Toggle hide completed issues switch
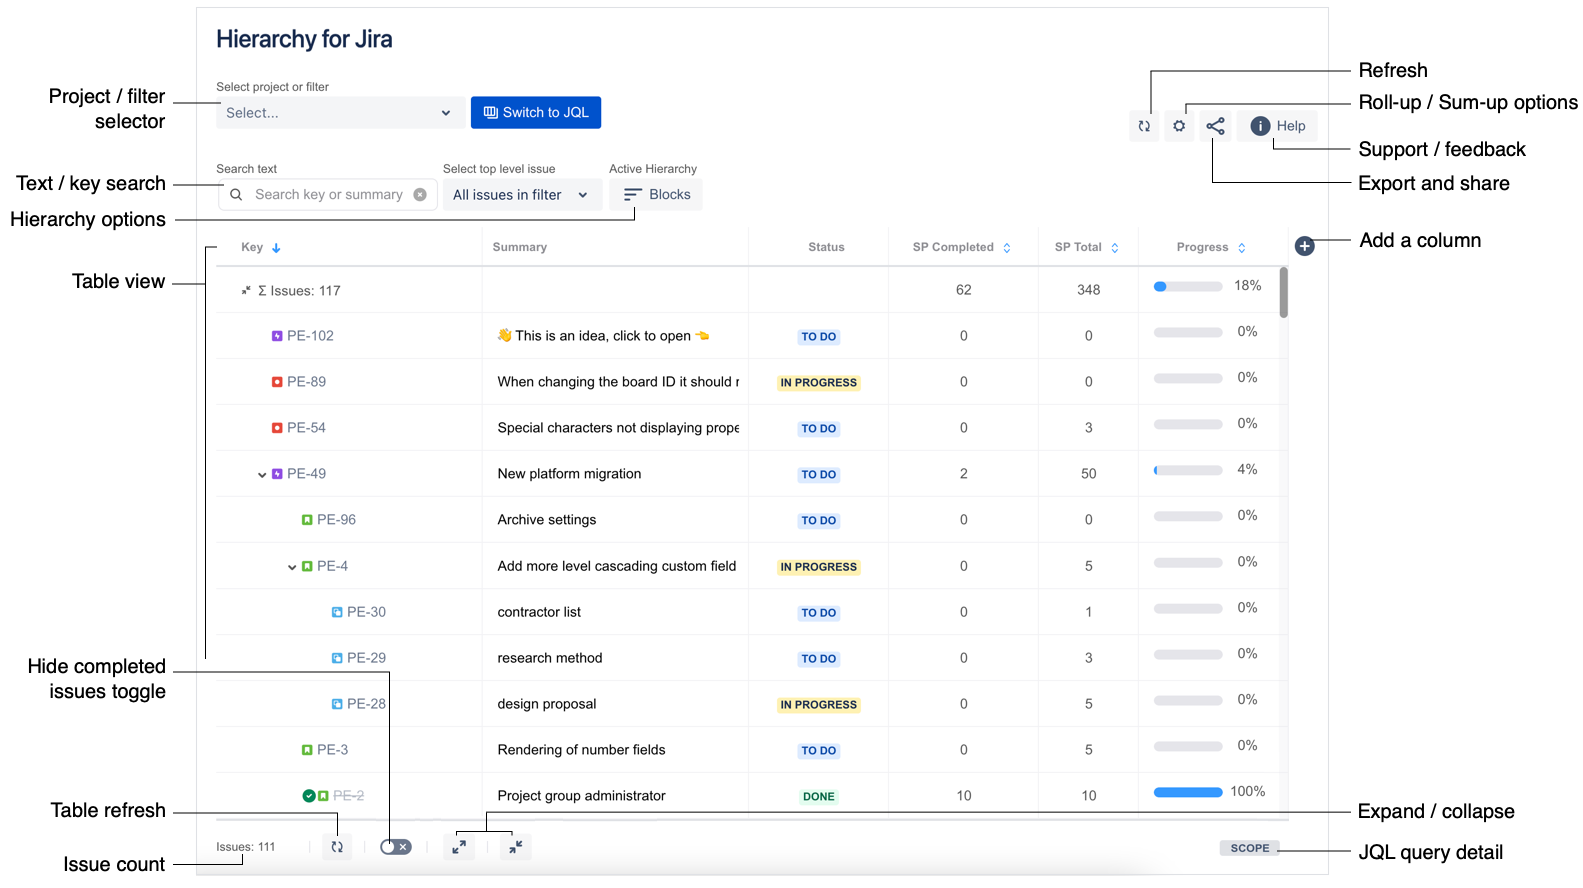The image size is (1583, 888). (x=395, y=847)
